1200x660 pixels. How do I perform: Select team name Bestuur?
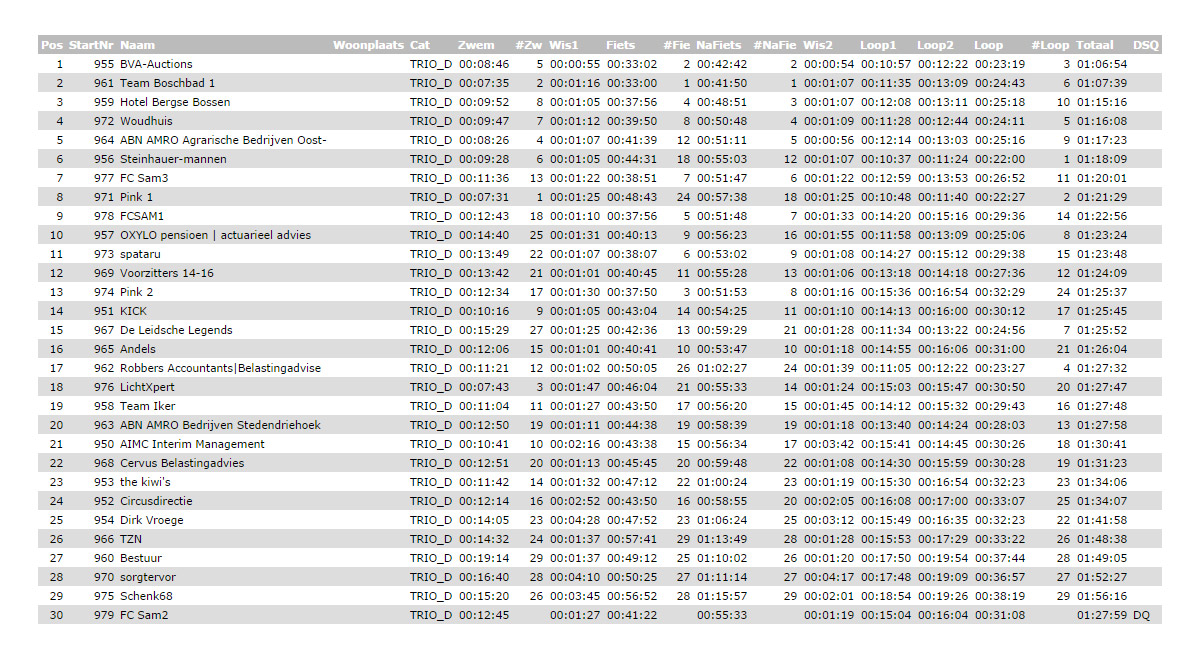[x=140, y=558]
